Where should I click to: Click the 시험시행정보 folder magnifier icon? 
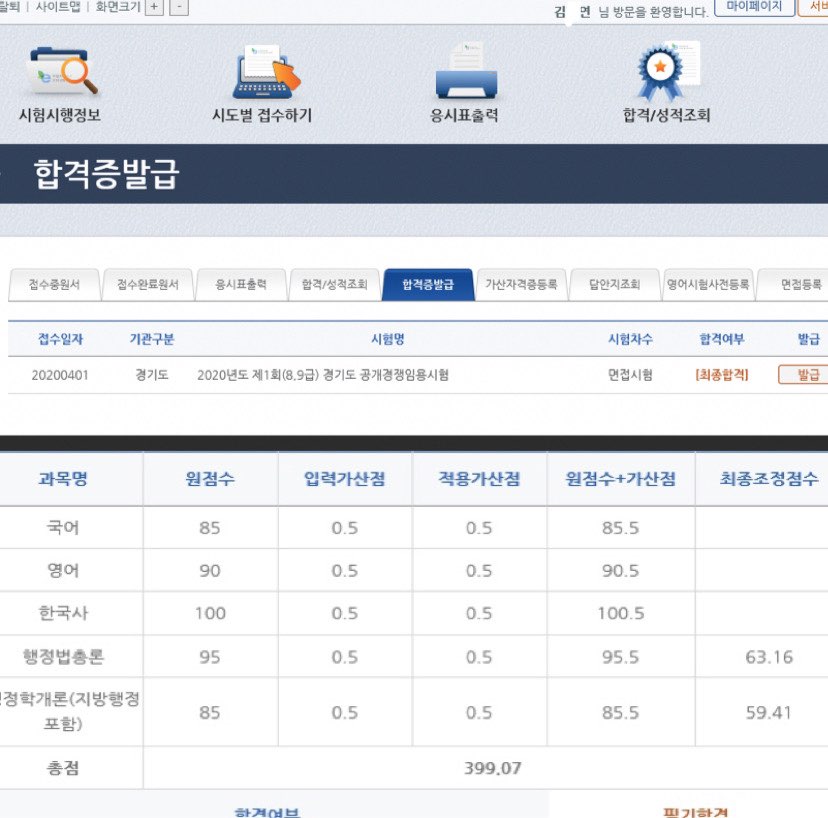pyautogui.click(x=65, y=71)
